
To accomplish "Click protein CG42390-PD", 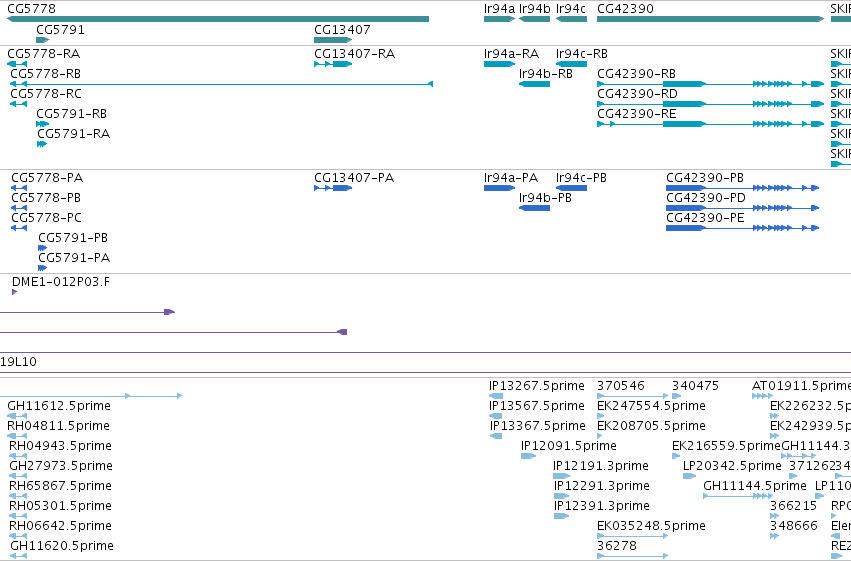I will 706,198.
